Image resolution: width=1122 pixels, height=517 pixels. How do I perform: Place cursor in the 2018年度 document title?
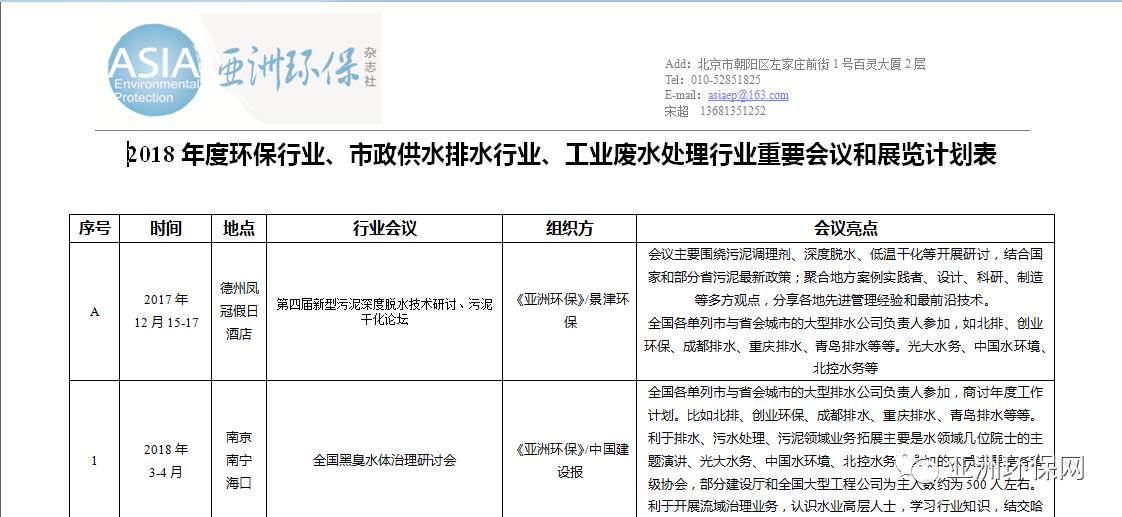tap(562, 155)
